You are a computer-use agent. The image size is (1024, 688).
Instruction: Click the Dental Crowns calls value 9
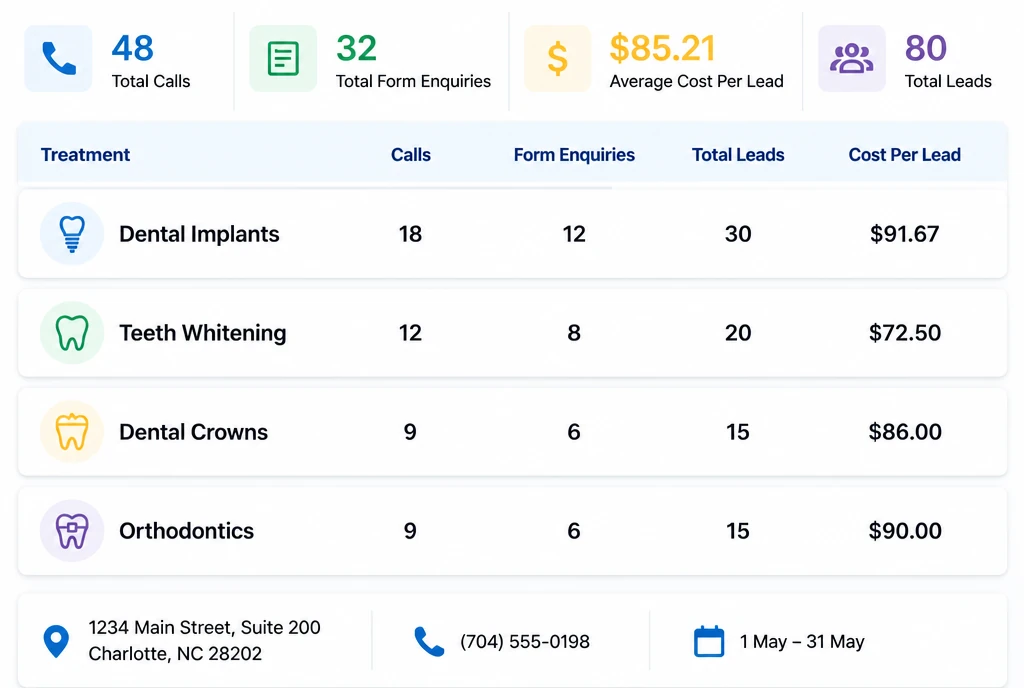pyautogui.click(x=410, y=432)
